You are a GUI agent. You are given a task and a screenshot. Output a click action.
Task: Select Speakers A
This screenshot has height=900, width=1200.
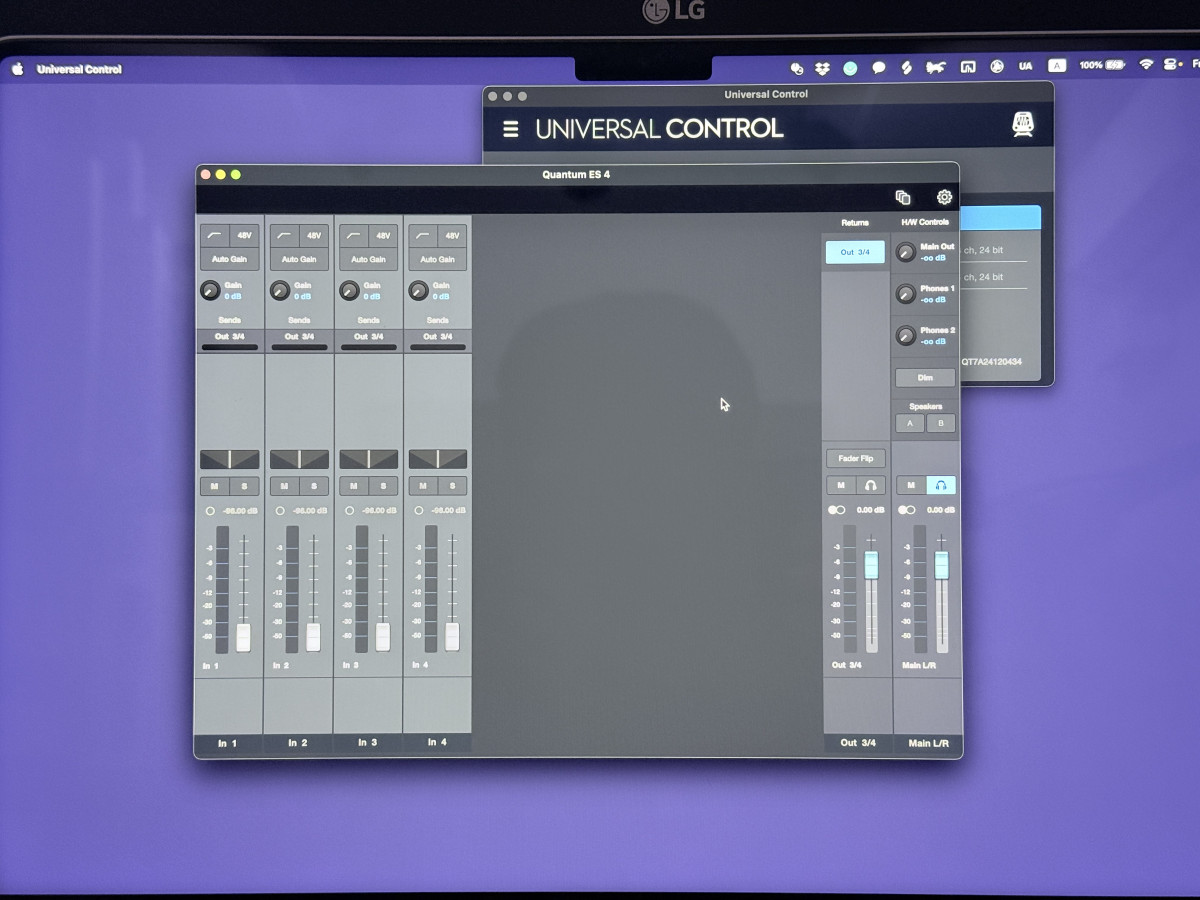[x=909, y=423]
